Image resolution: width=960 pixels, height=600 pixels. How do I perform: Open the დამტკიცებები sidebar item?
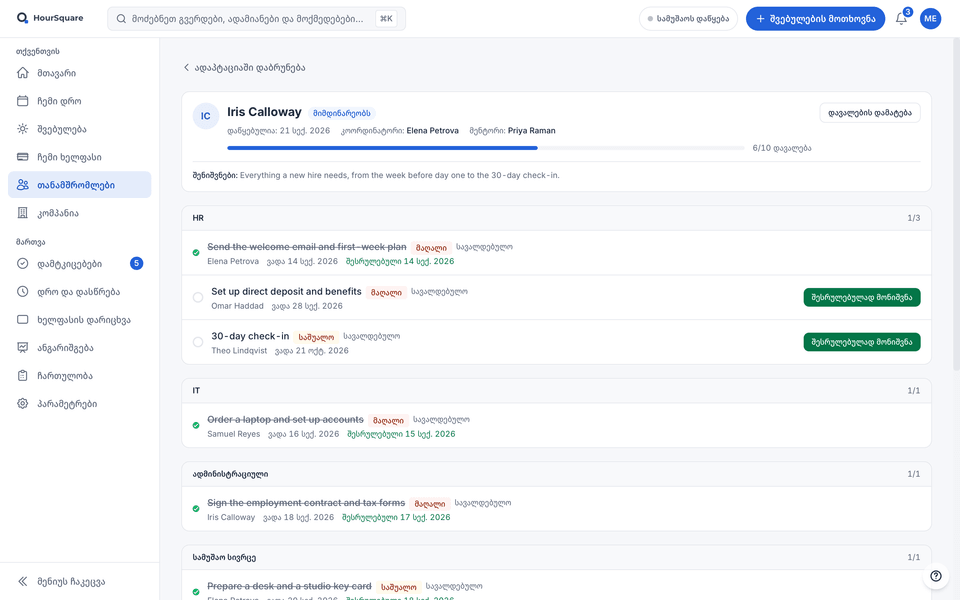80,263
